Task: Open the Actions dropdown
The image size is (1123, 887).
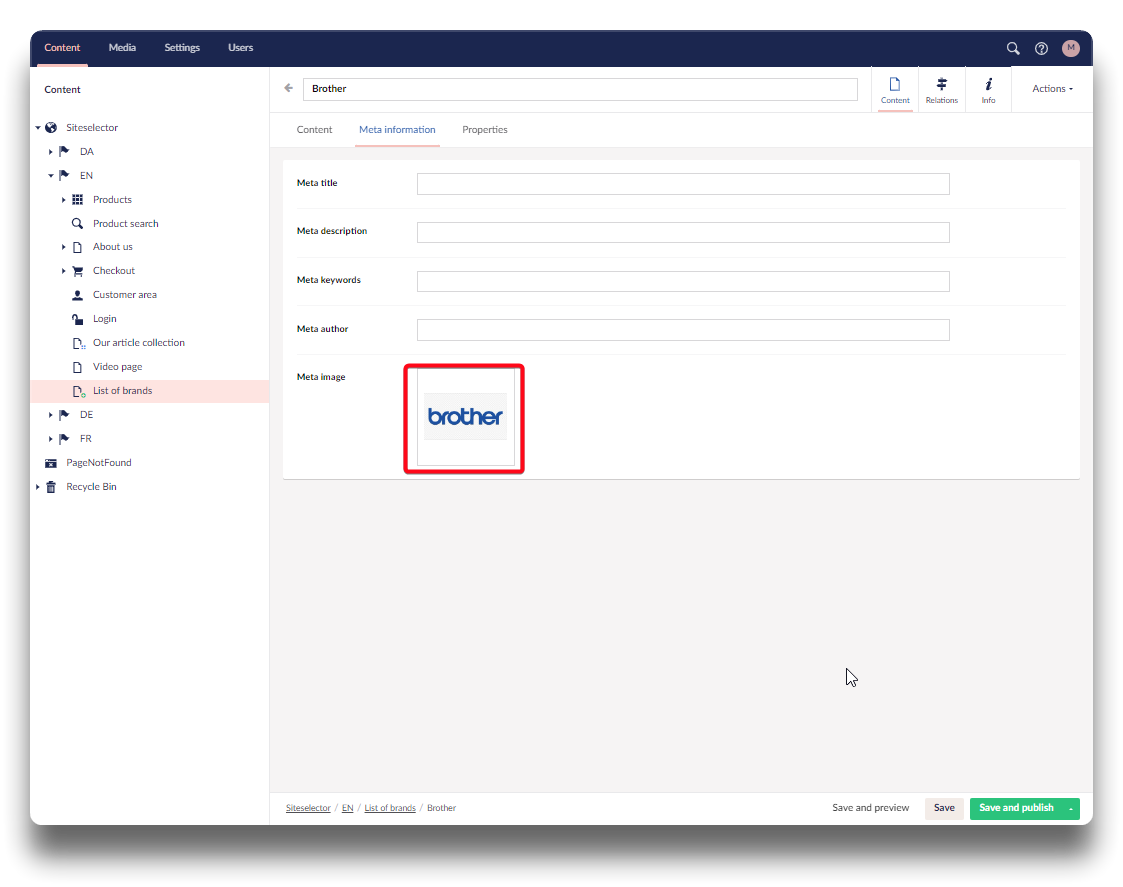Action: tap(1052, 89)
